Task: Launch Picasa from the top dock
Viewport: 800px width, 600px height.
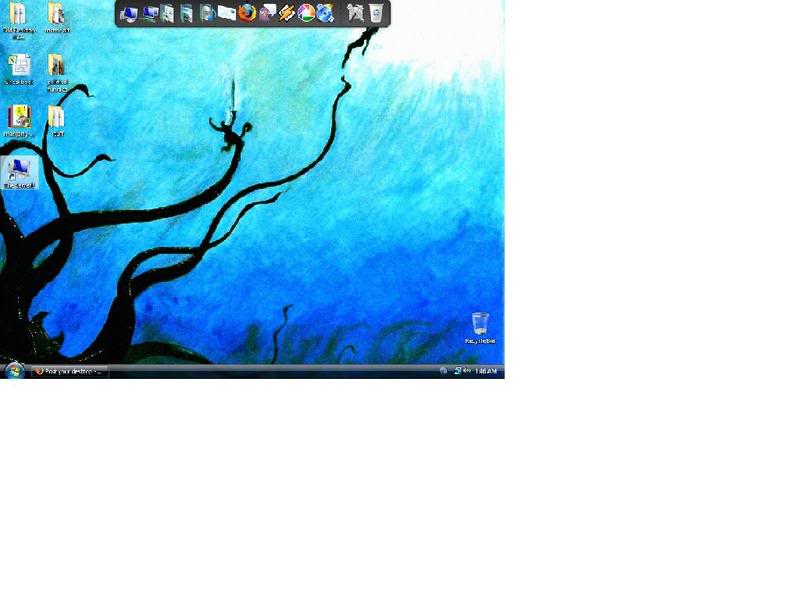Action: 306,13
